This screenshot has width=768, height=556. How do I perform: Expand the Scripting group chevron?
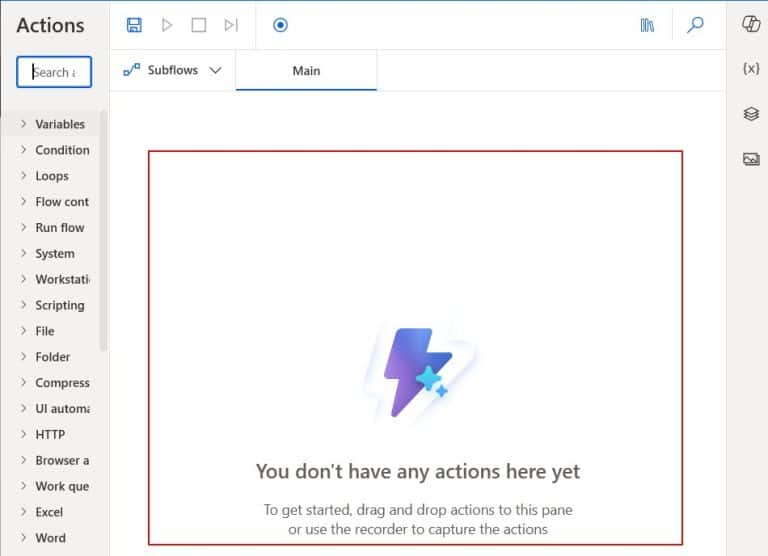(23, 305)
